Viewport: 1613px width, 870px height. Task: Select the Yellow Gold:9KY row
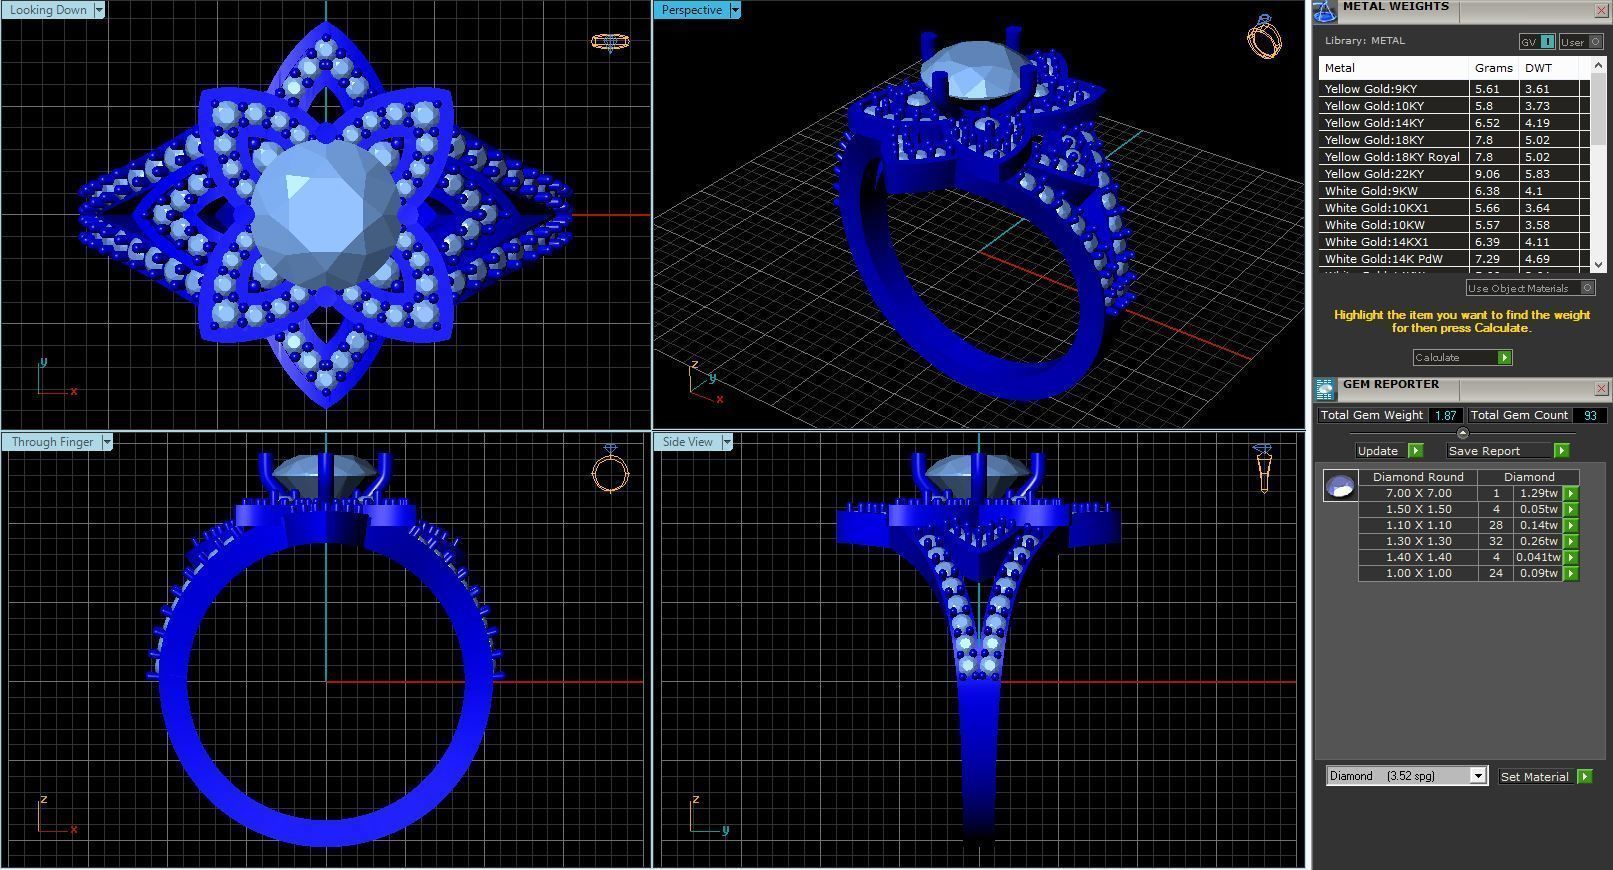coord(1454,89)
